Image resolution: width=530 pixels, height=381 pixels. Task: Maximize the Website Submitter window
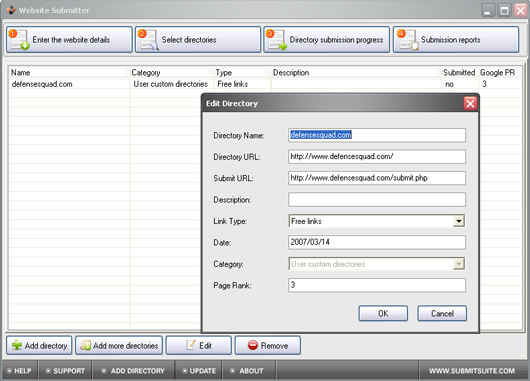(x=504, y=10)
